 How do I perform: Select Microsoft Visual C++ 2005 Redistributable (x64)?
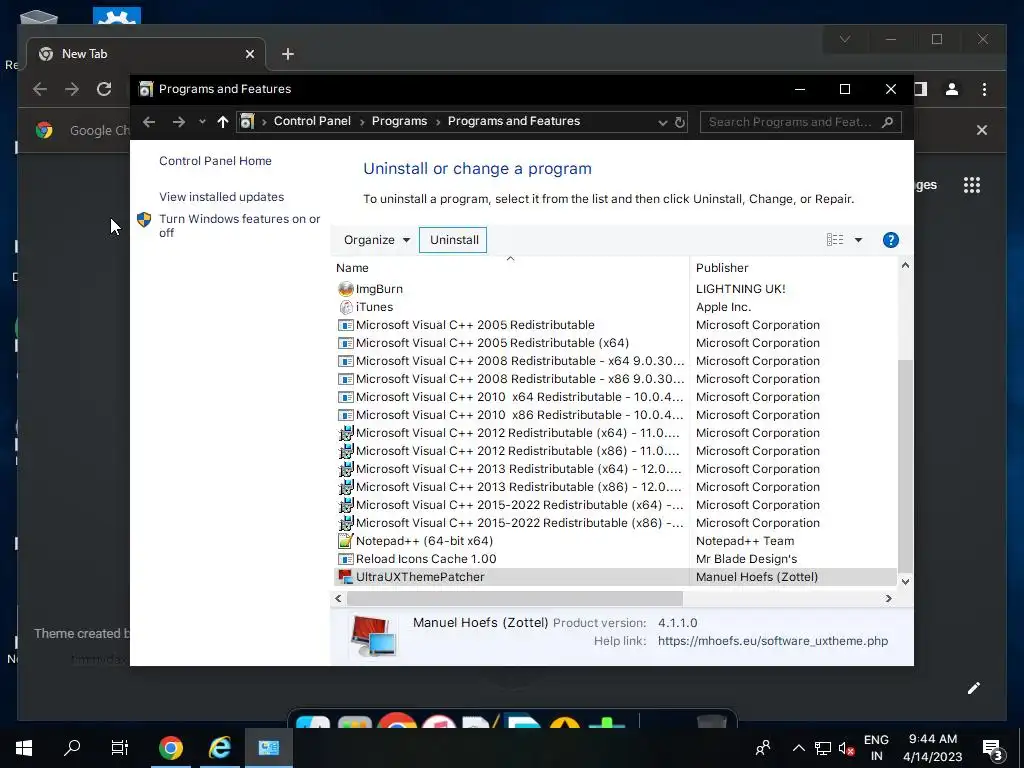[x=492, y=343]
